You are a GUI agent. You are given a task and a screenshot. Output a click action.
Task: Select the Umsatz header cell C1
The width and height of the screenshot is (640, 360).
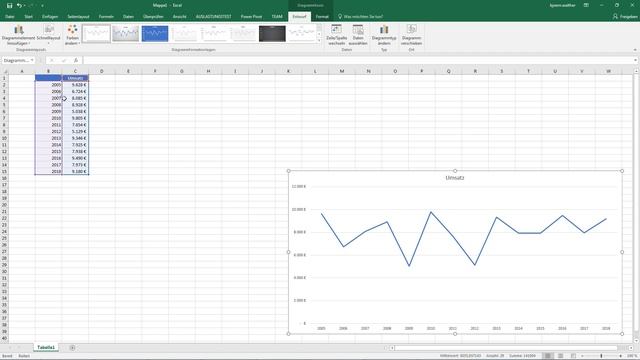75,78
